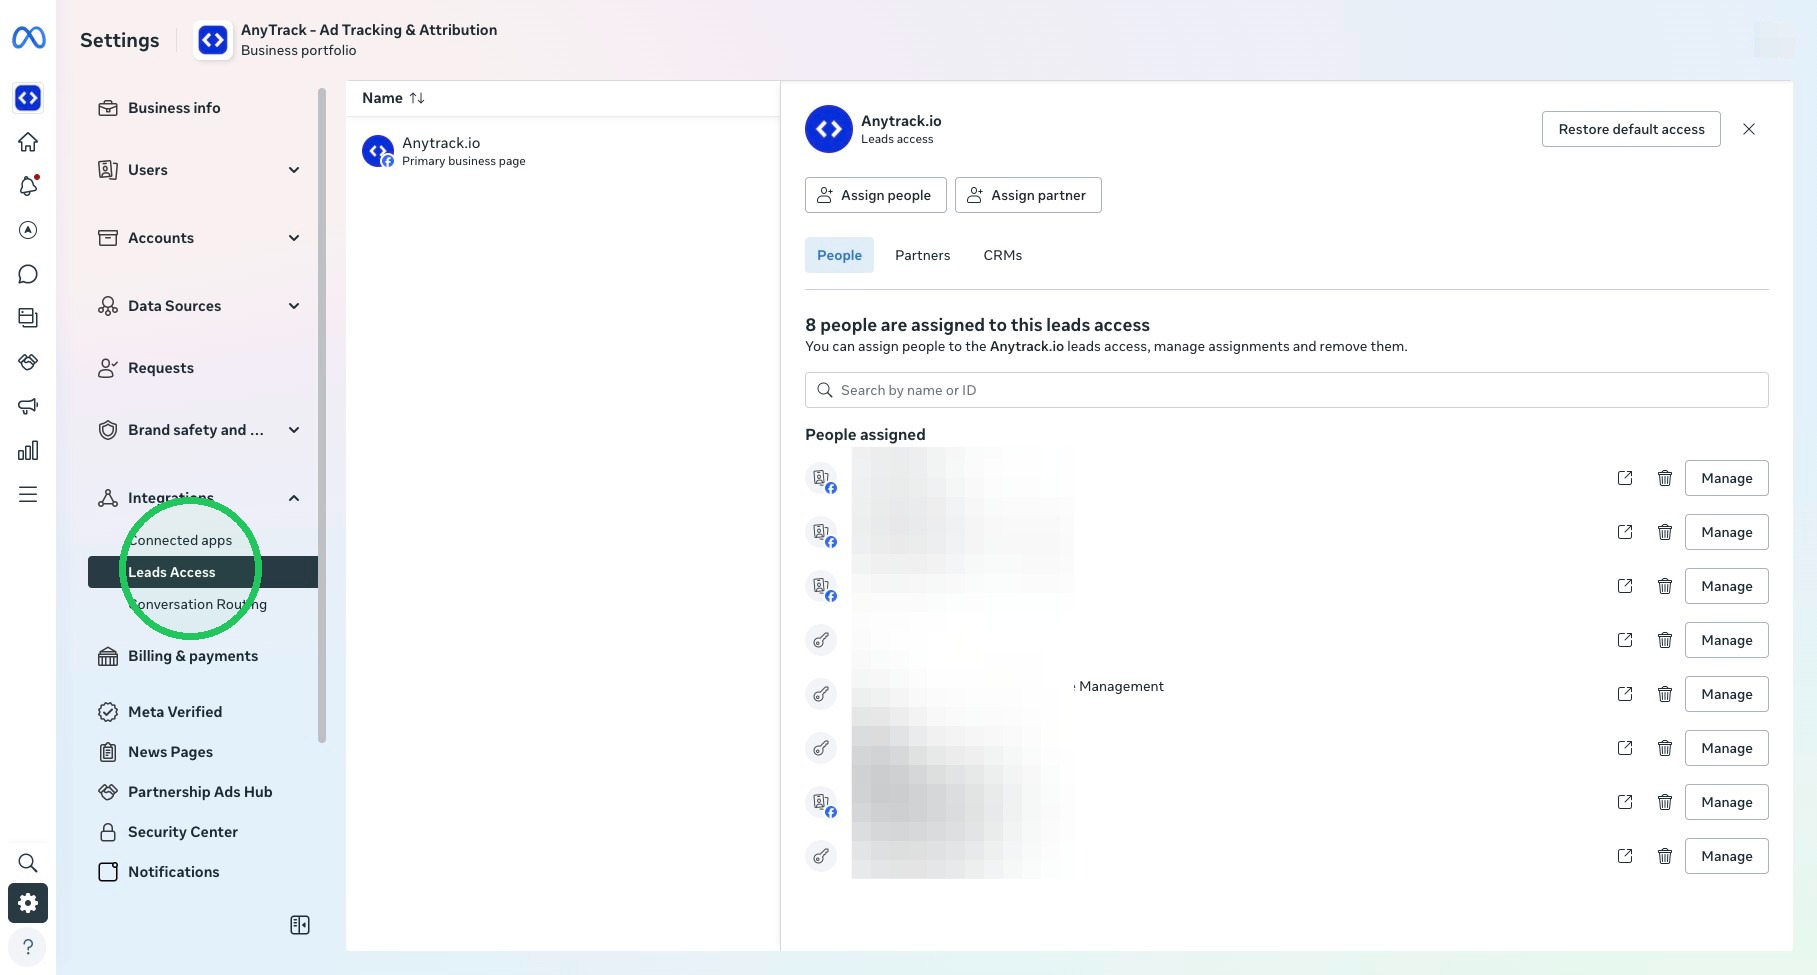Expand the Accounts section
This screenshot has height=975, width=1817.
(294, 238)
